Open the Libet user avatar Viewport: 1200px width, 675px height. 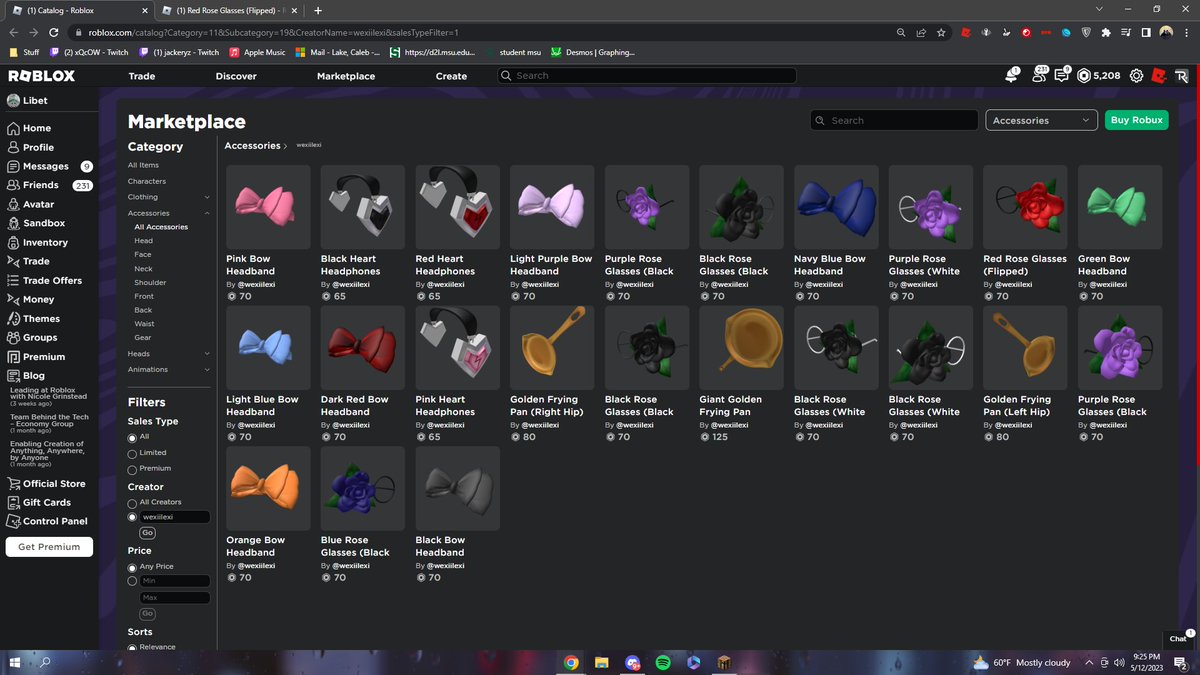(13, 100)
